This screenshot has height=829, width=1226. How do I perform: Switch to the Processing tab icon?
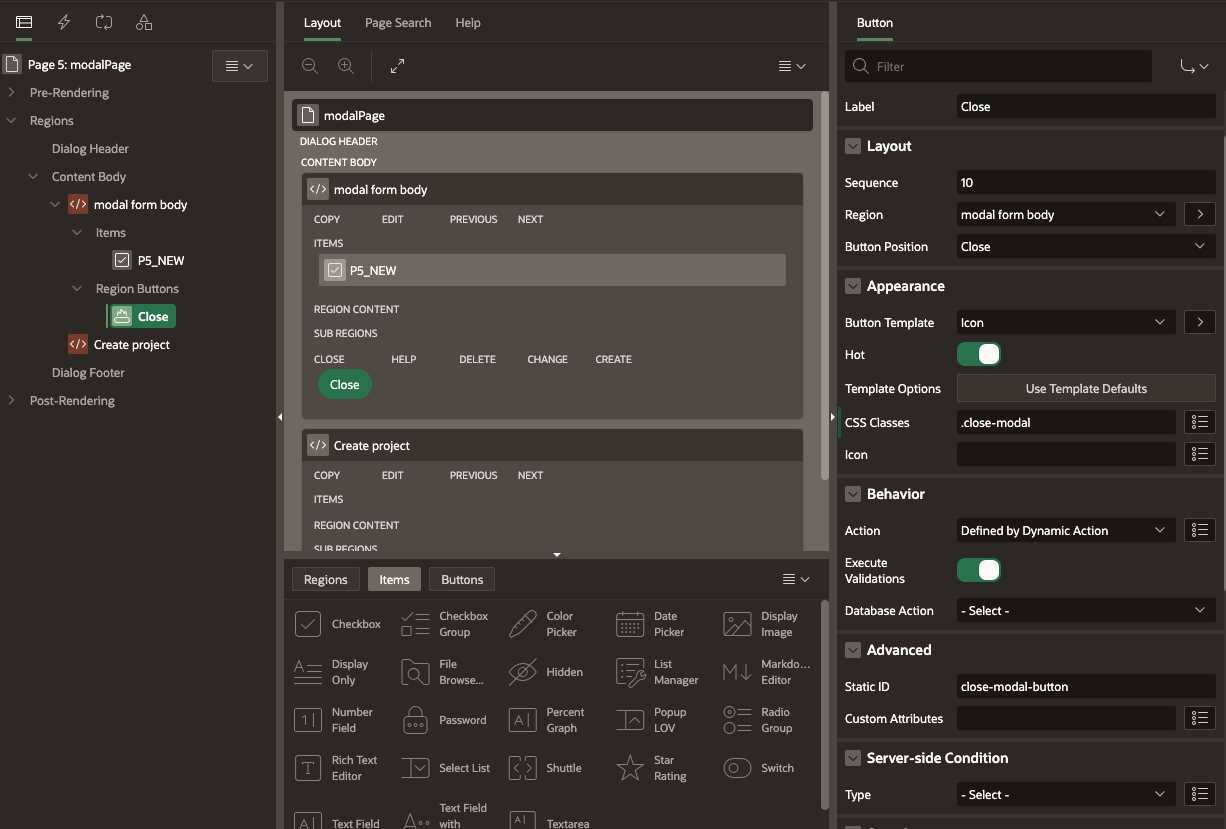tap(104, 22)
